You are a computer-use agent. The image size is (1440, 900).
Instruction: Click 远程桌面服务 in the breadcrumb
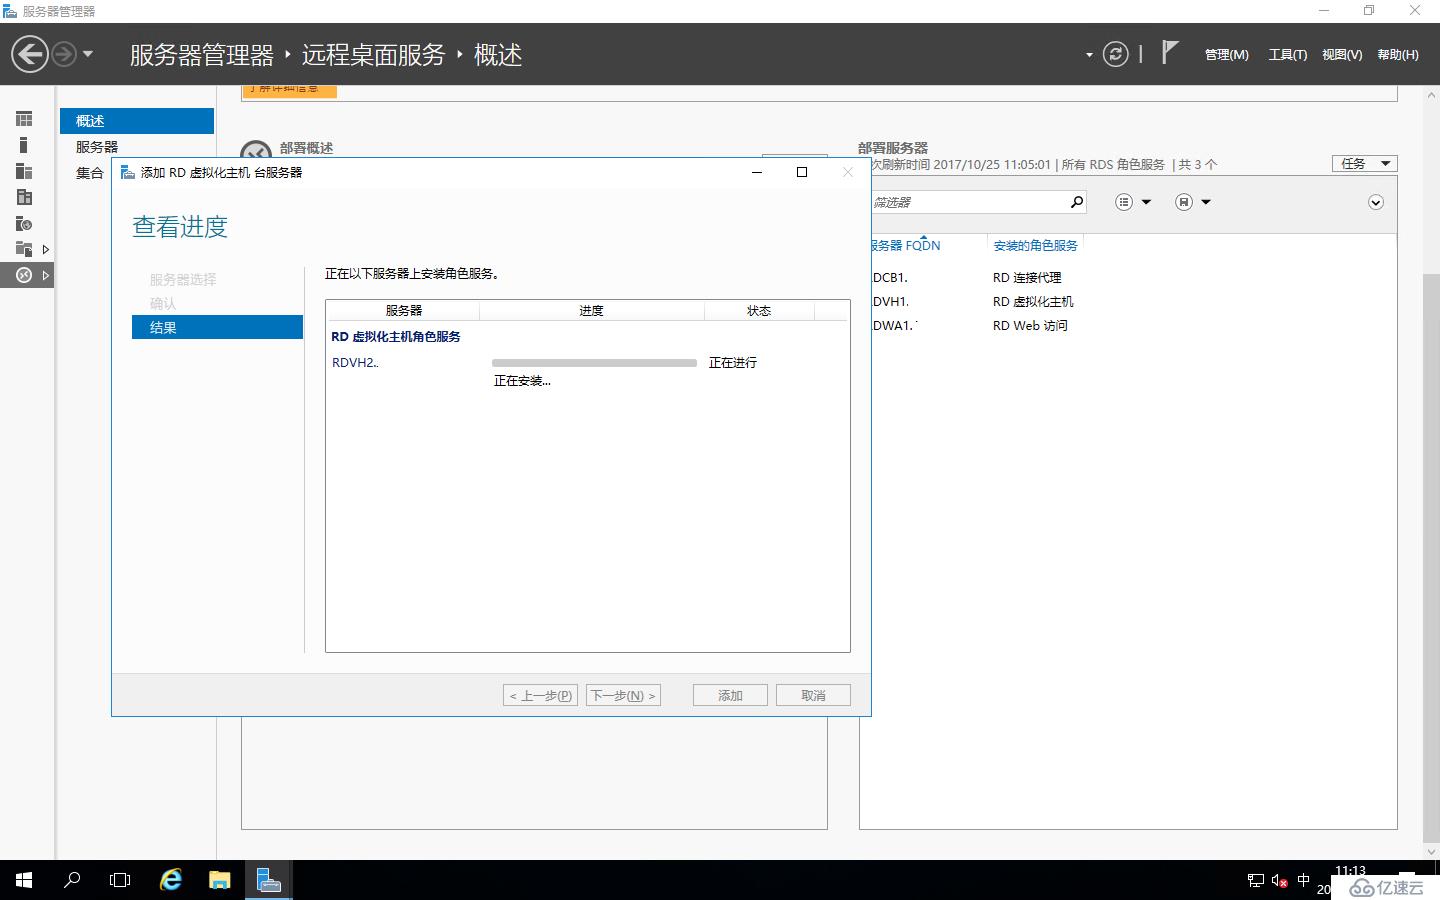coord(373,55)
